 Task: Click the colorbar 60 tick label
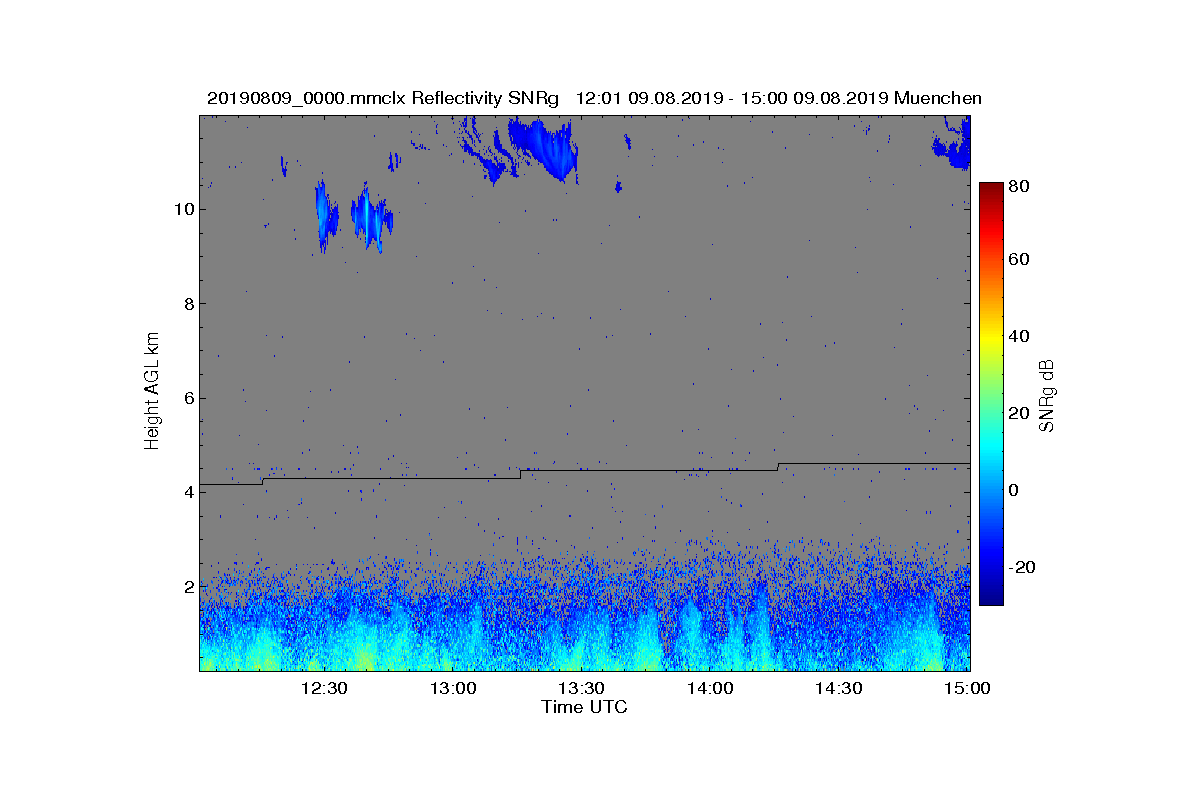pos(1020,260)
